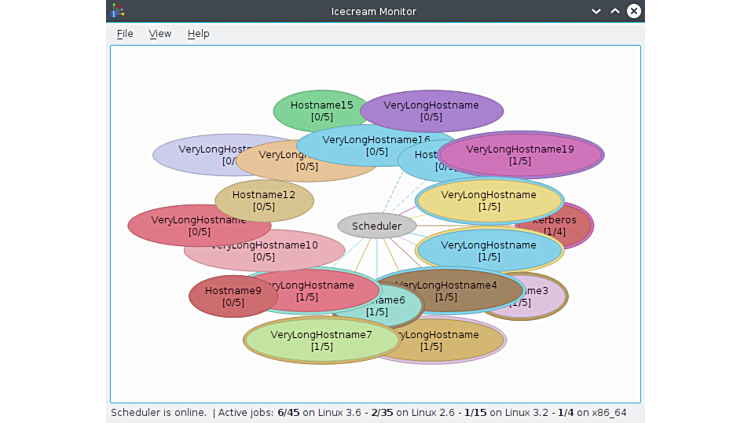Close the Icecream Monitor window
The image size is (752, 423).
coord(634,11)
